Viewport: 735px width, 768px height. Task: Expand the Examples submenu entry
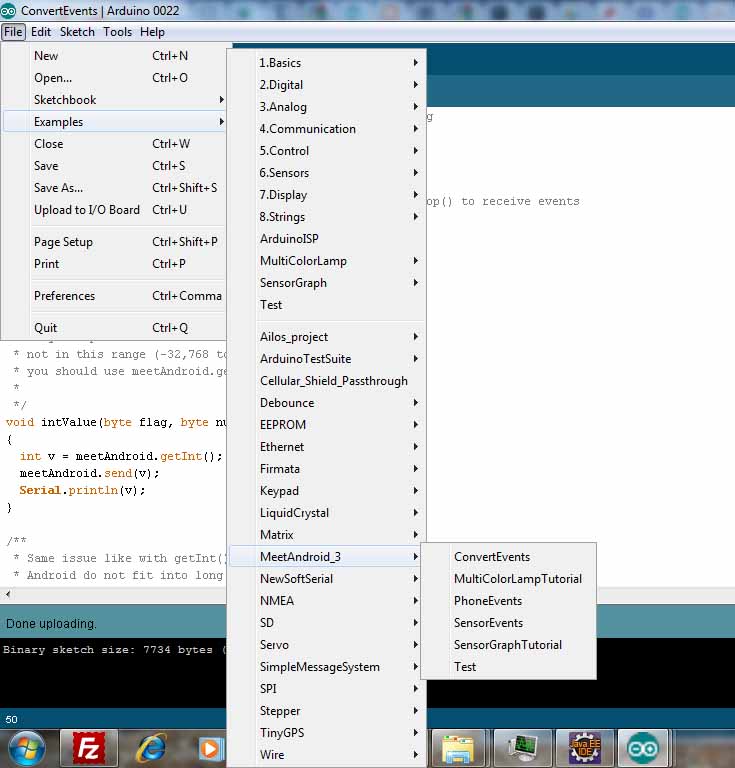point(114,121)
